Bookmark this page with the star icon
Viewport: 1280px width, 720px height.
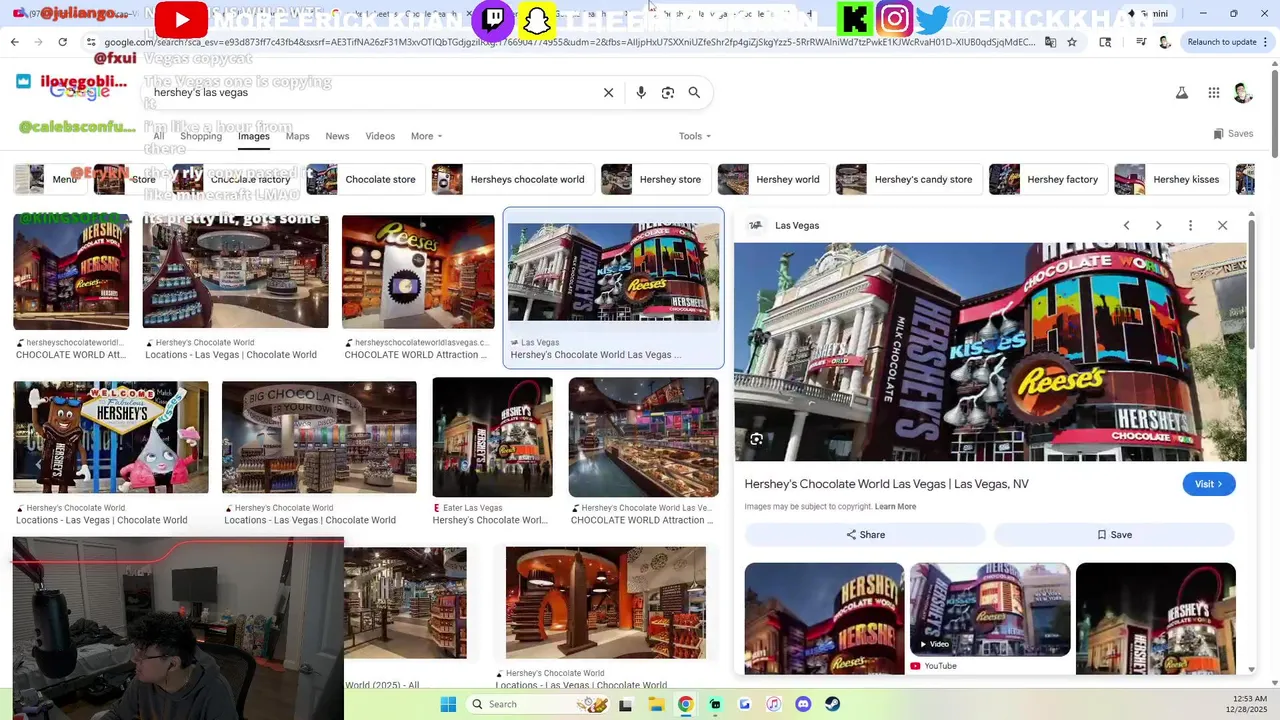1072,42
